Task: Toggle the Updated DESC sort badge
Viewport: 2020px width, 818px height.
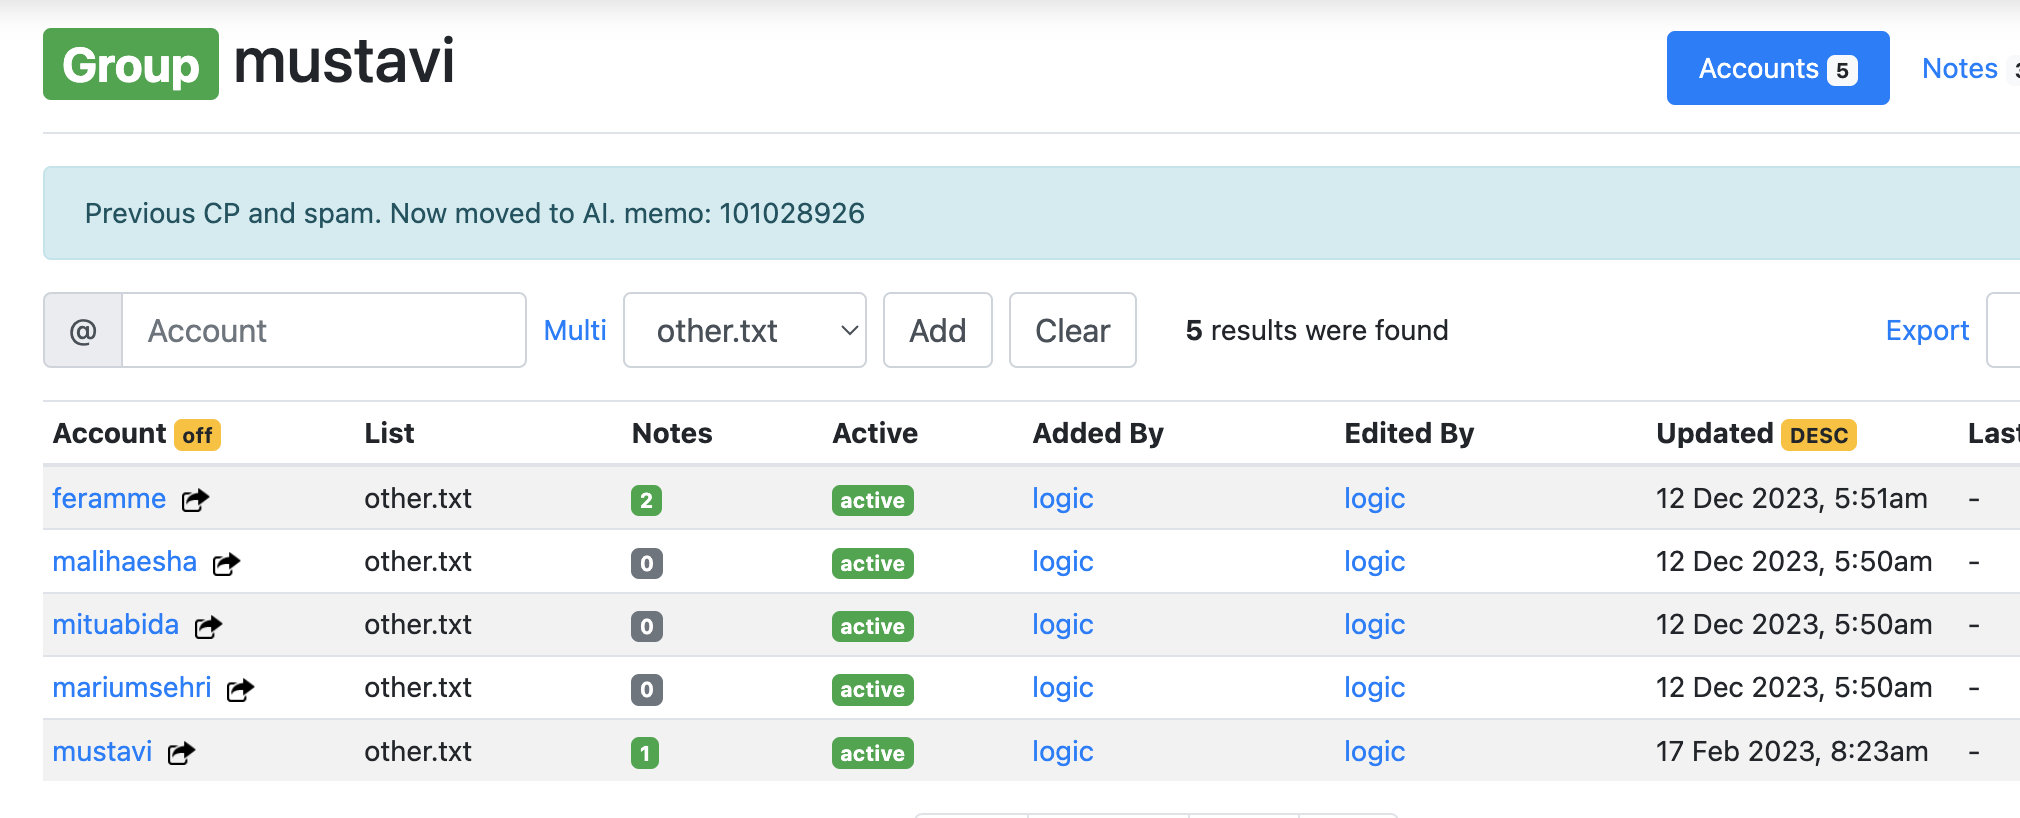Action: click(x=1819, y=435)
